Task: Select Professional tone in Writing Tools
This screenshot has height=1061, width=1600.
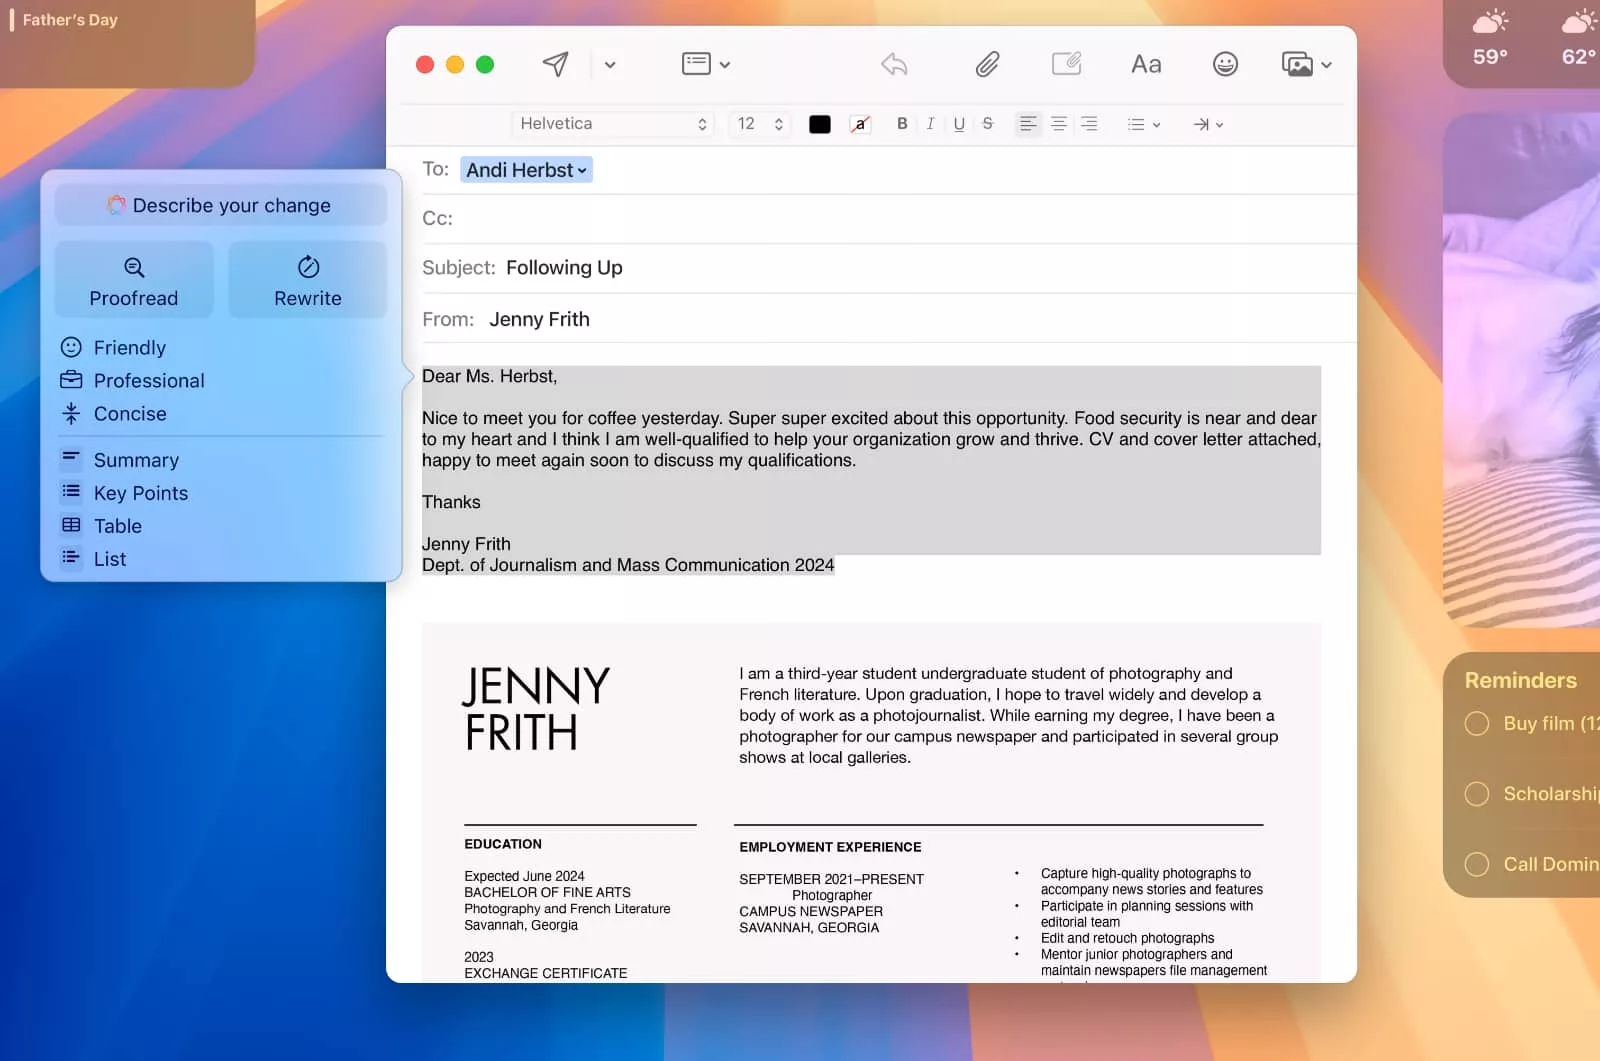Action: [x=148, y=381]
